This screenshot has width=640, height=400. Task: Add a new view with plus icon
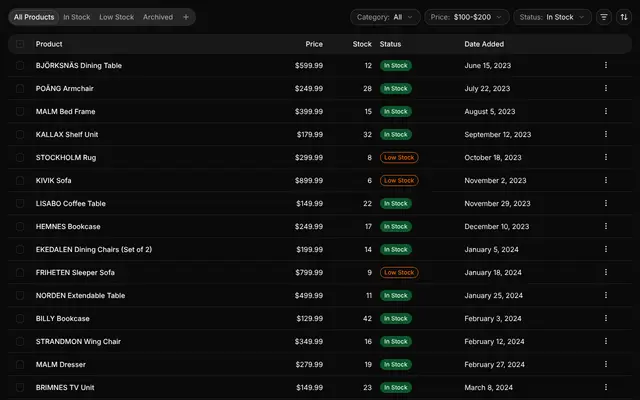click(x=186, y=17)
